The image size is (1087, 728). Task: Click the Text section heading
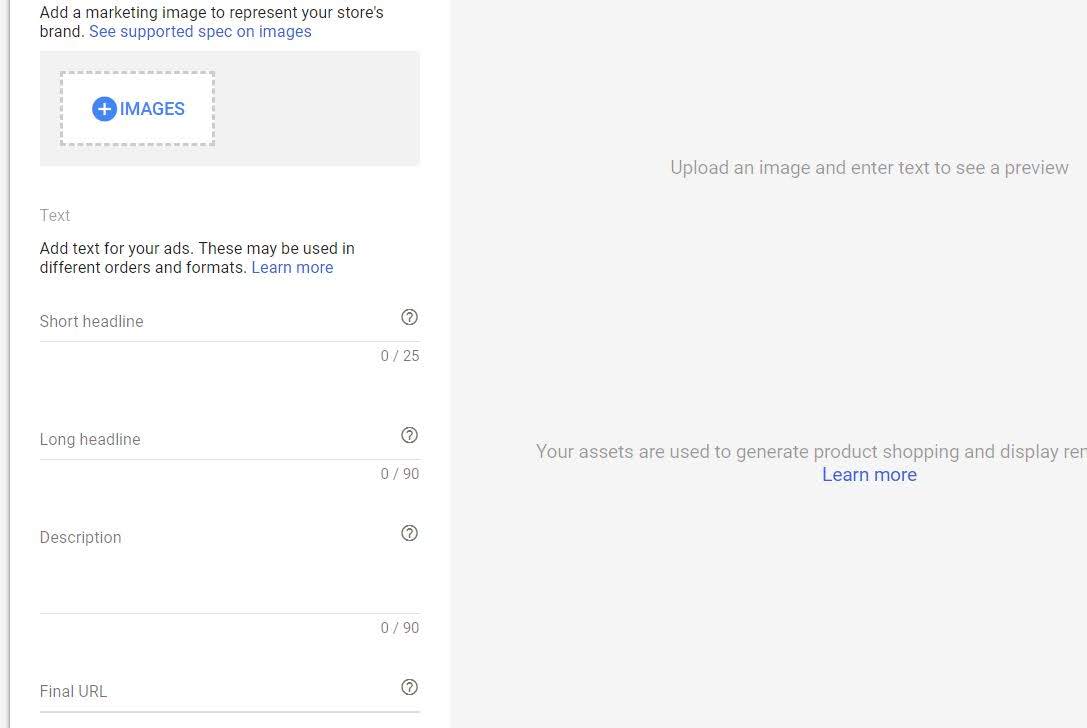pos(55,216)
